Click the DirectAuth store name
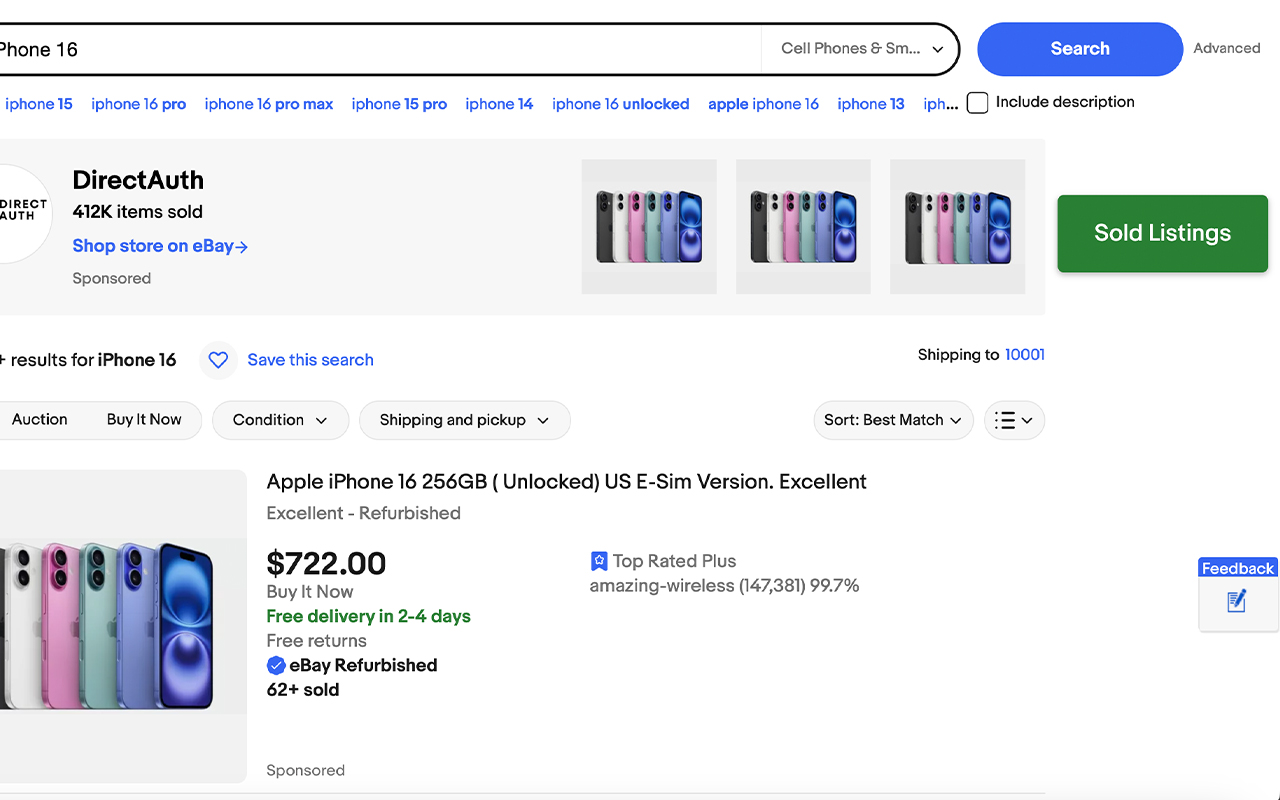The width and height of the screenshot is (1280, 800). (x=138, y=180)
